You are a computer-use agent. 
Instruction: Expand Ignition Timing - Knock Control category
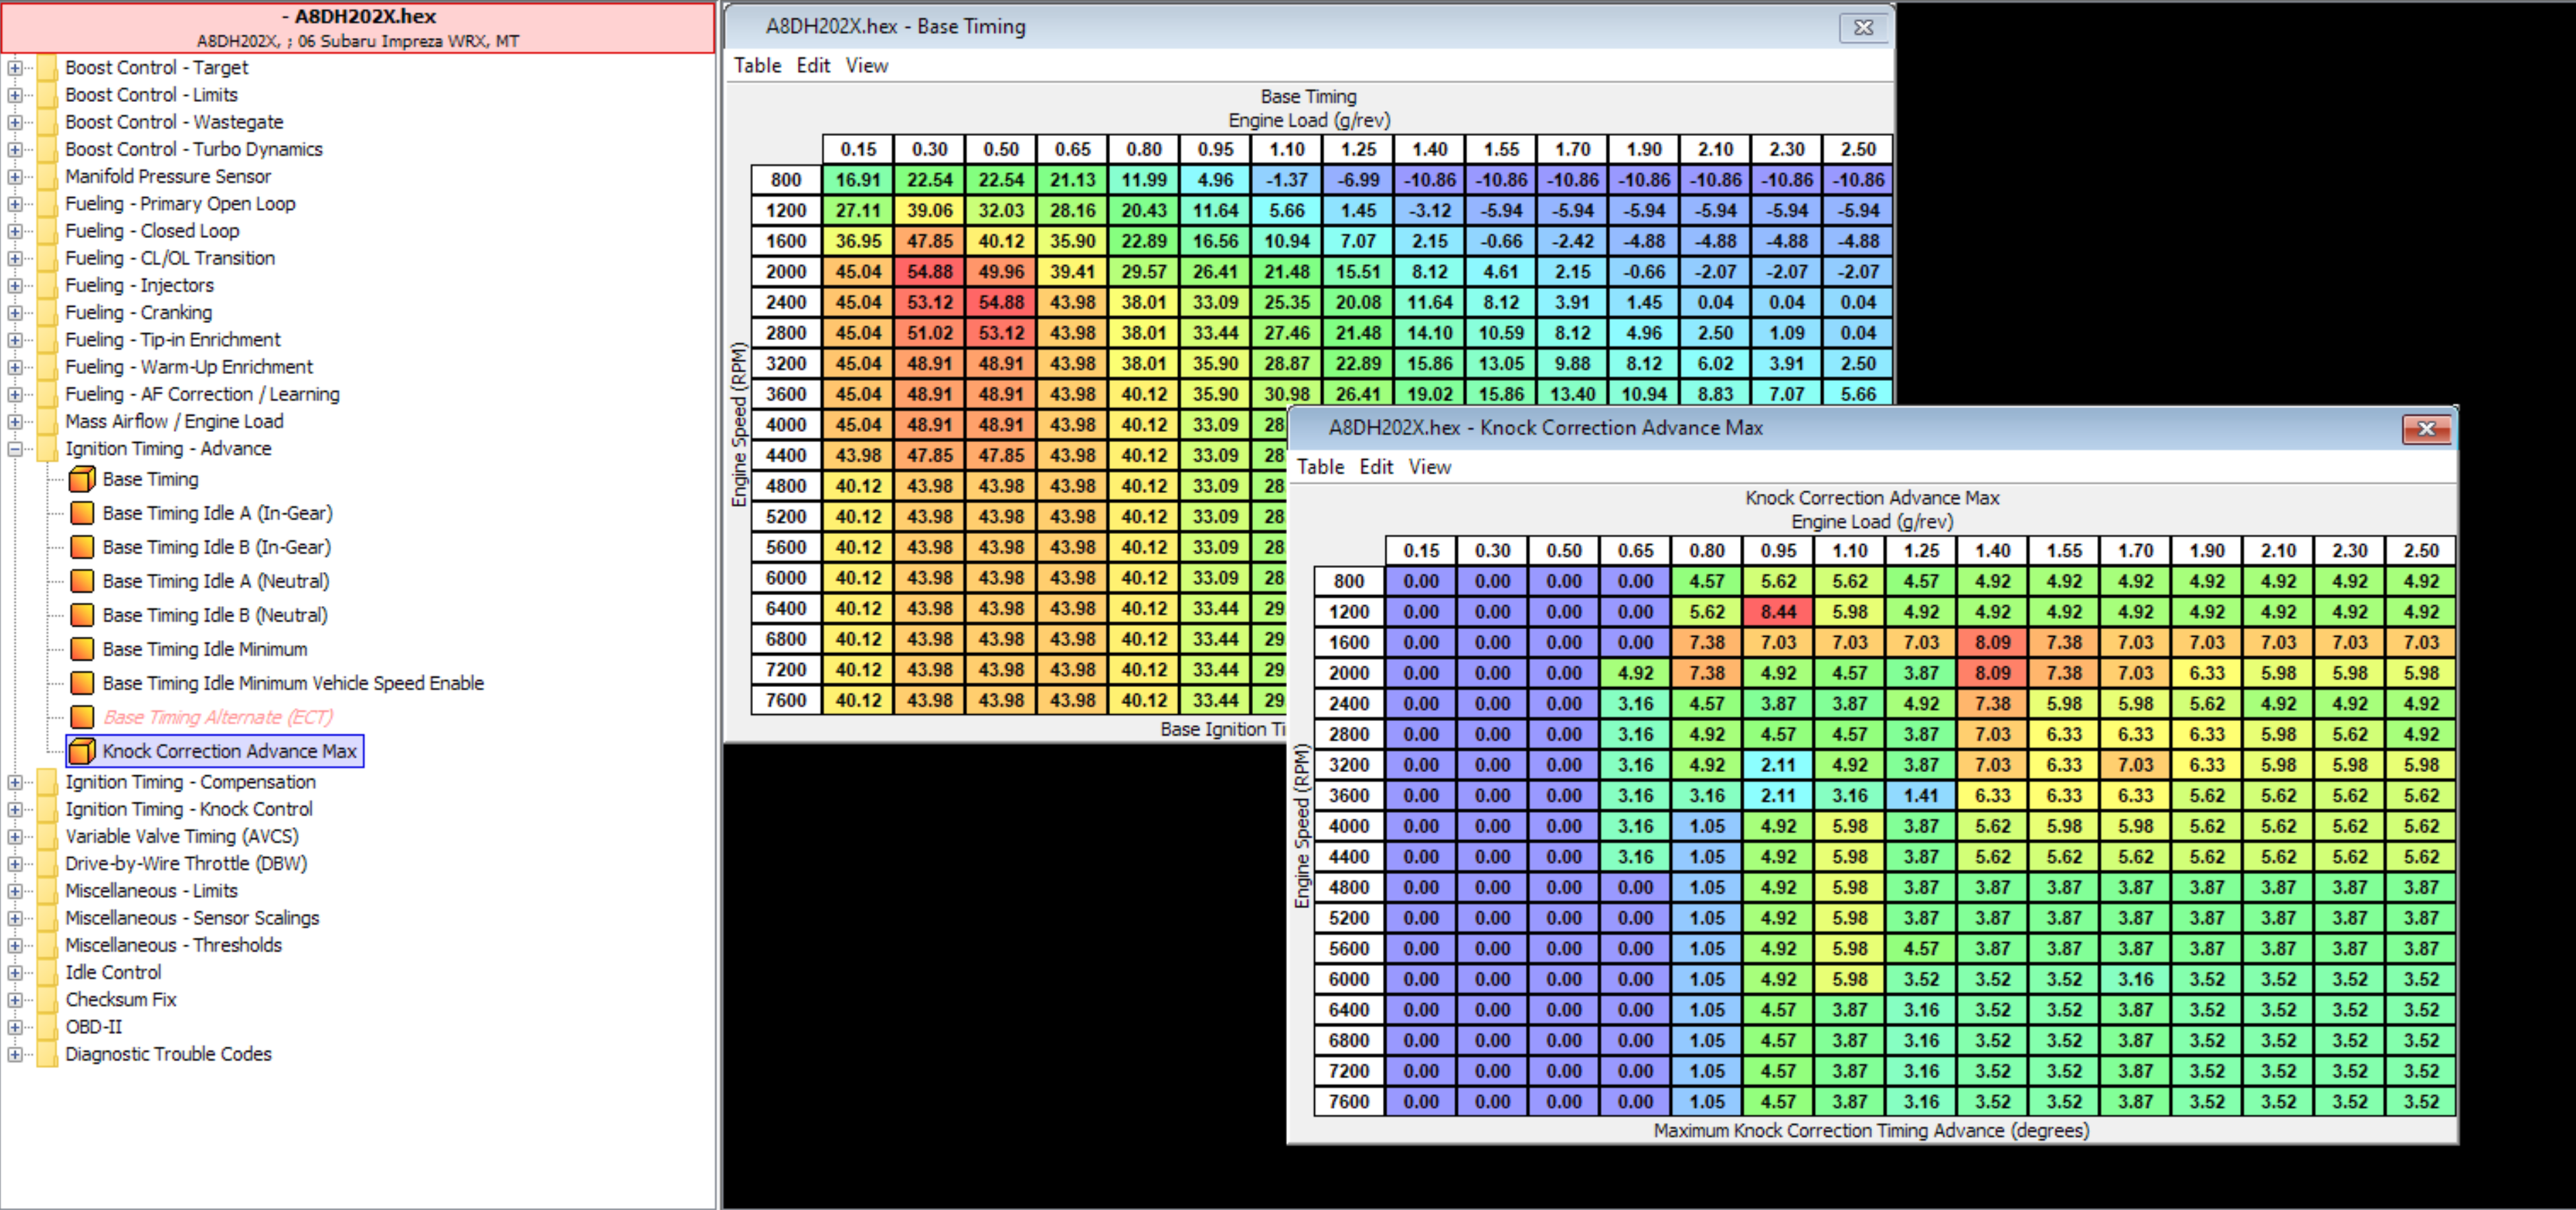point(15,810)
